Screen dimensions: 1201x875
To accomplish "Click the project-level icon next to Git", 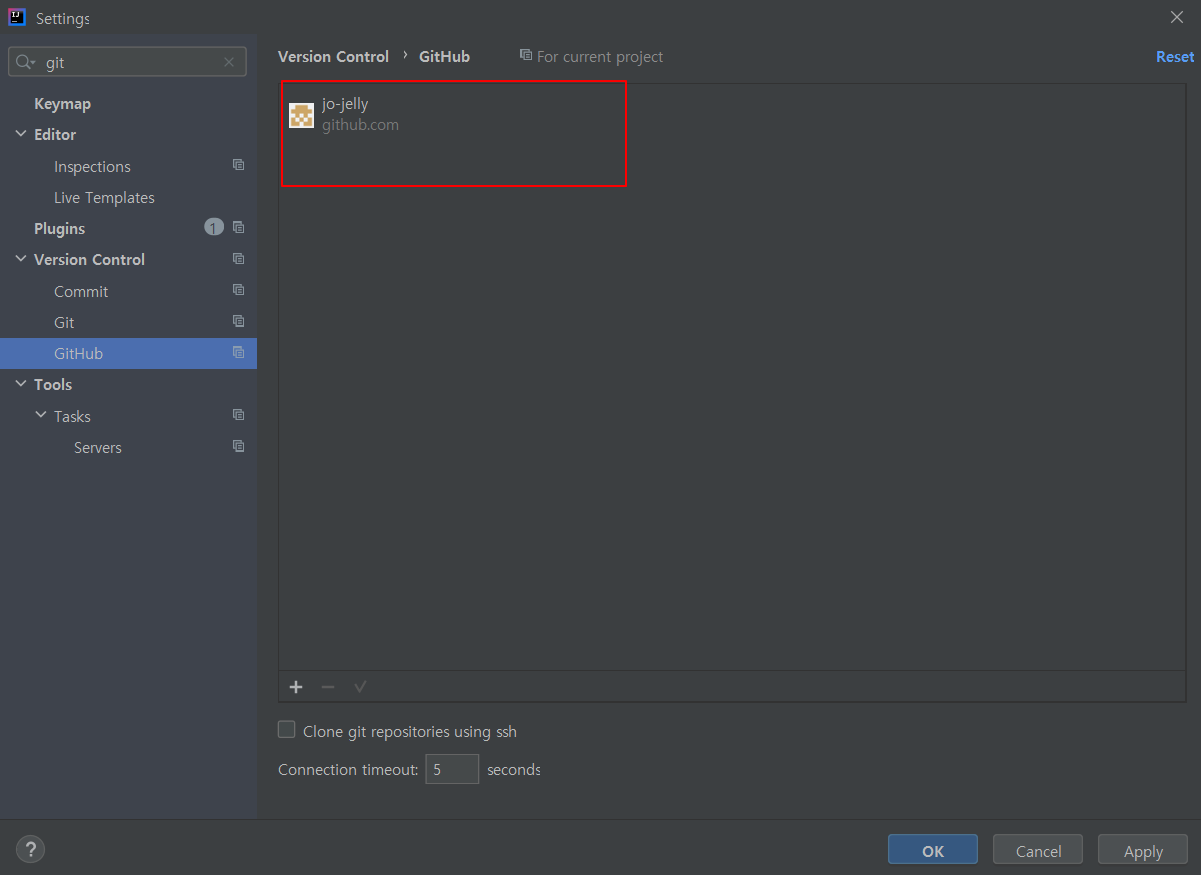I will click(x=238, y=321).
